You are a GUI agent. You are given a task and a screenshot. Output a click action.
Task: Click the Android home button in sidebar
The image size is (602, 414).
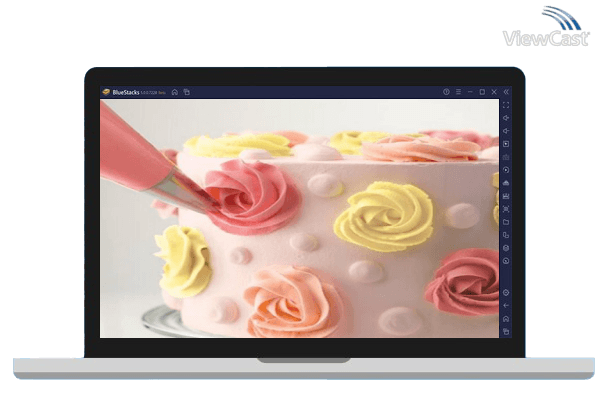click(506, 319)
